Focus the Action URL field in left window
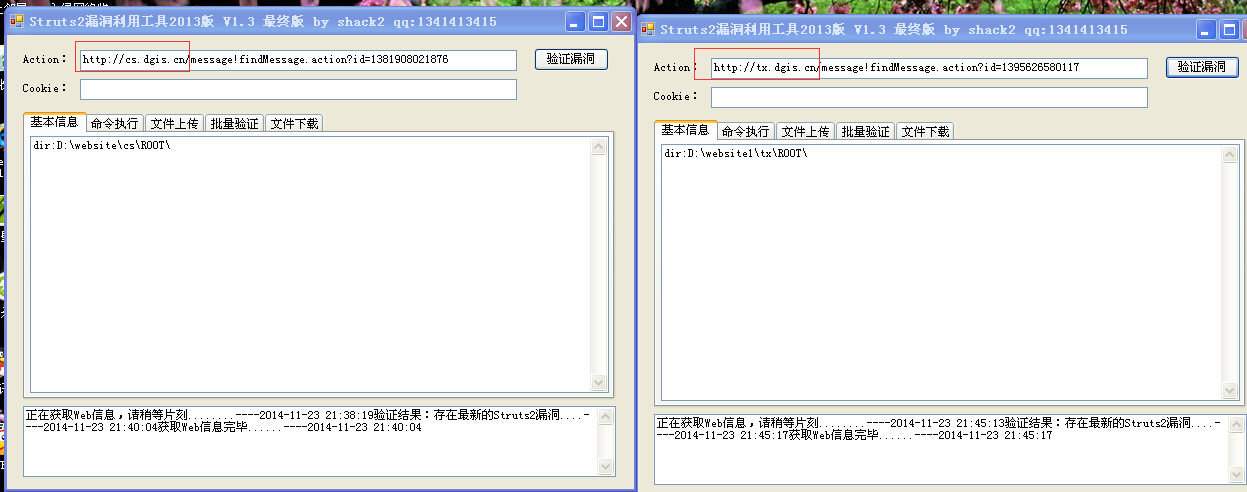This screenshot has height=492, width=1247. coord(298,60)
